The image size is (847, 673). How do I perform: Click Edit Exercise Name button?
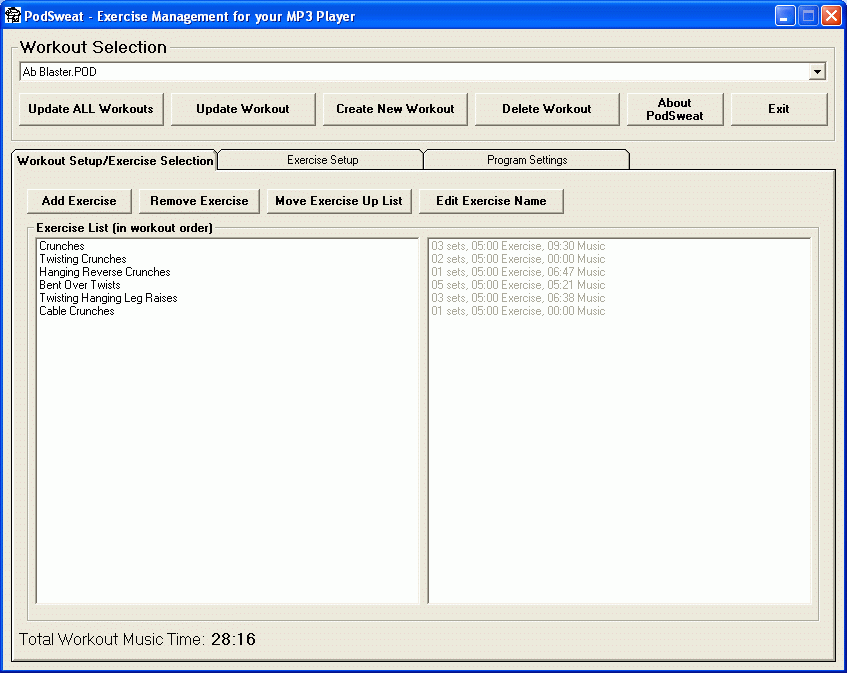click(x=491, y=201)
